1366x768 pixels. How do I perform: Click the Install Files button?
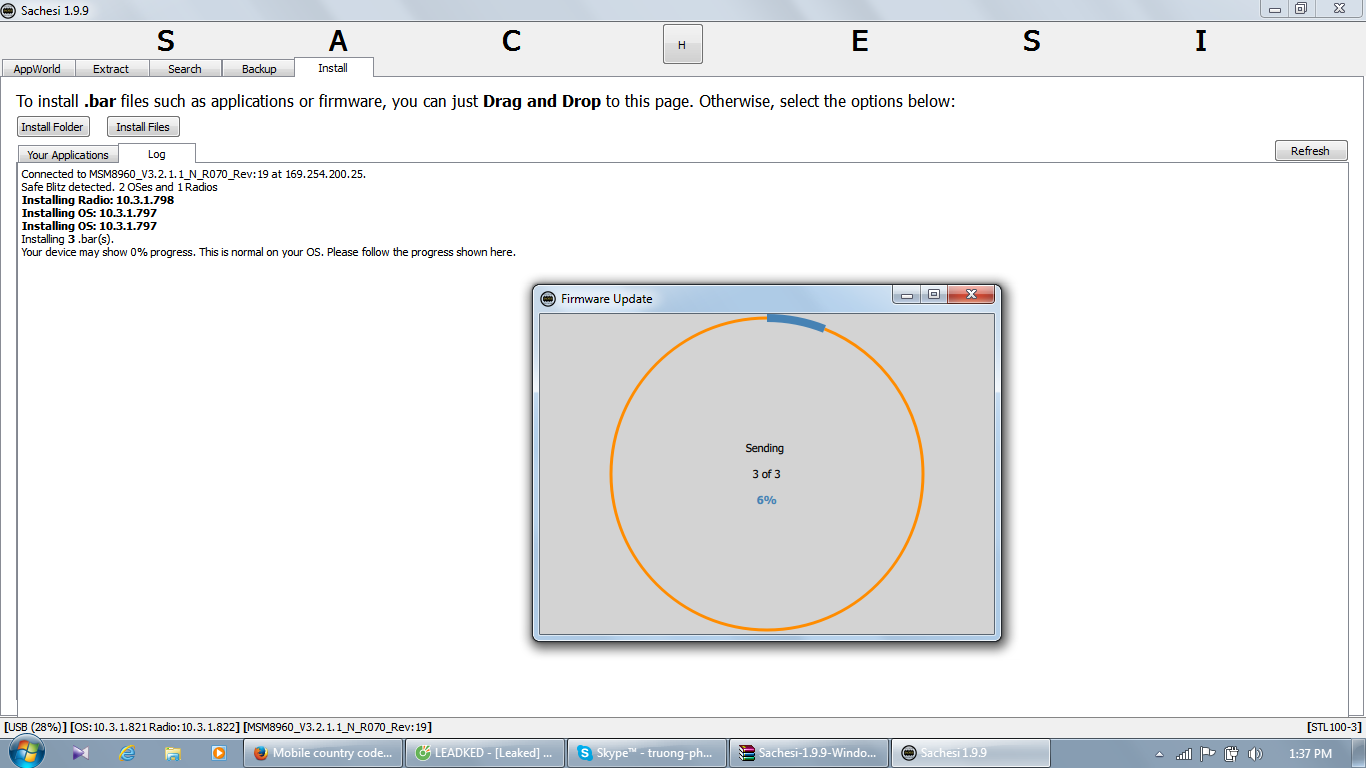pos(143,127)
